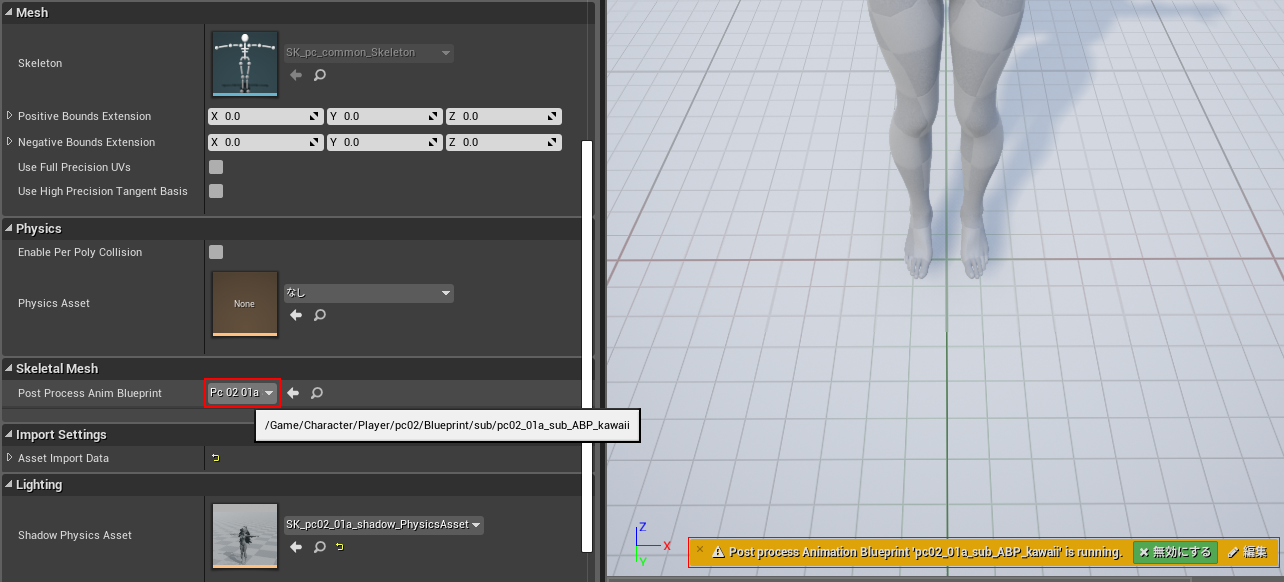Screen dimensions: 1284x582
Task: Click Negative Bounds Extension X field
Action: [266, 142]
